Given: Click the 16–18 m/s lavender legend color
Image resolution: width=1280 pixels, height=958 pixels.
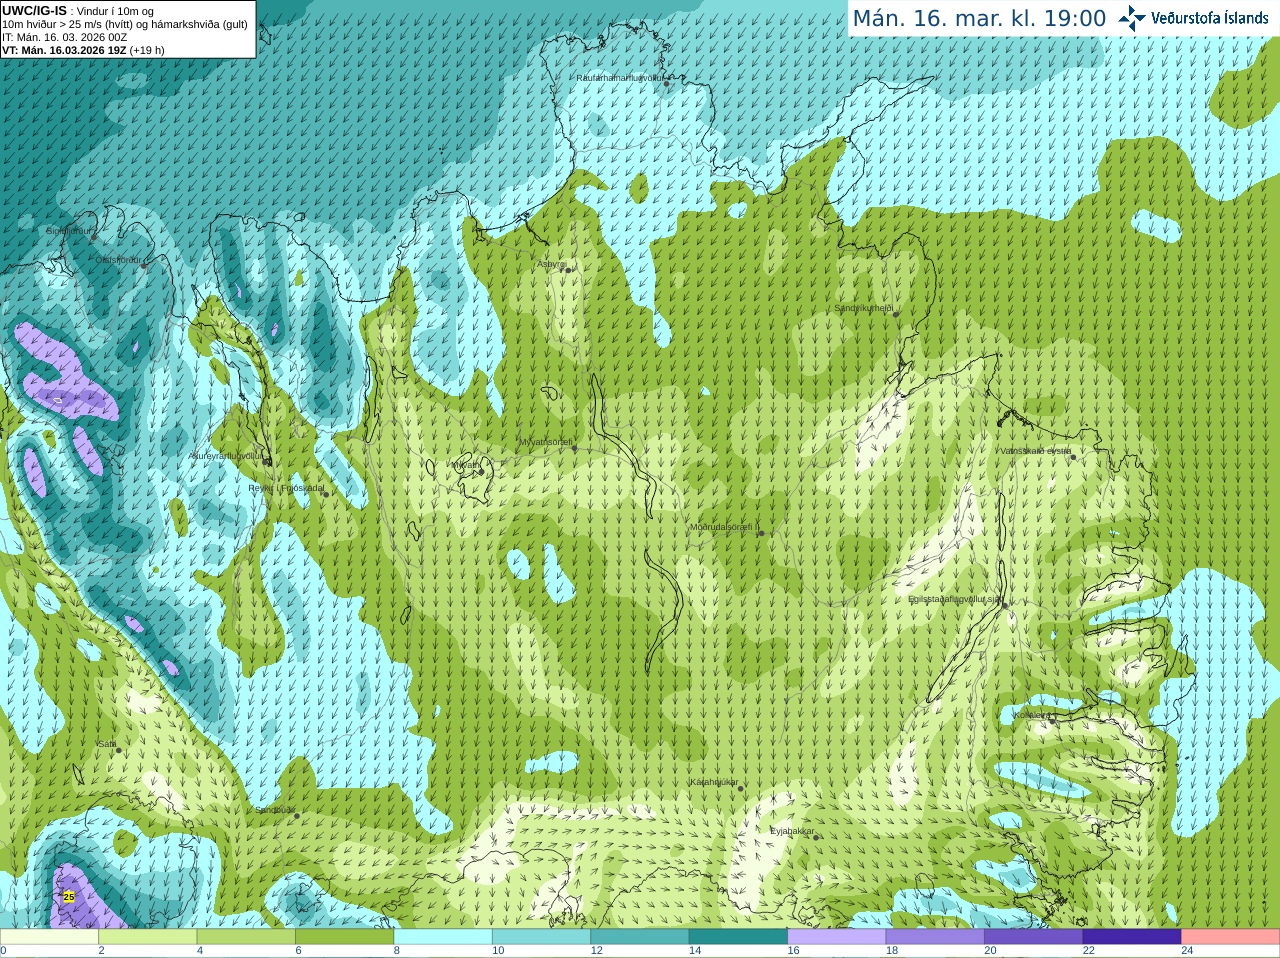Looking at the screenshot, I should 837,937.
